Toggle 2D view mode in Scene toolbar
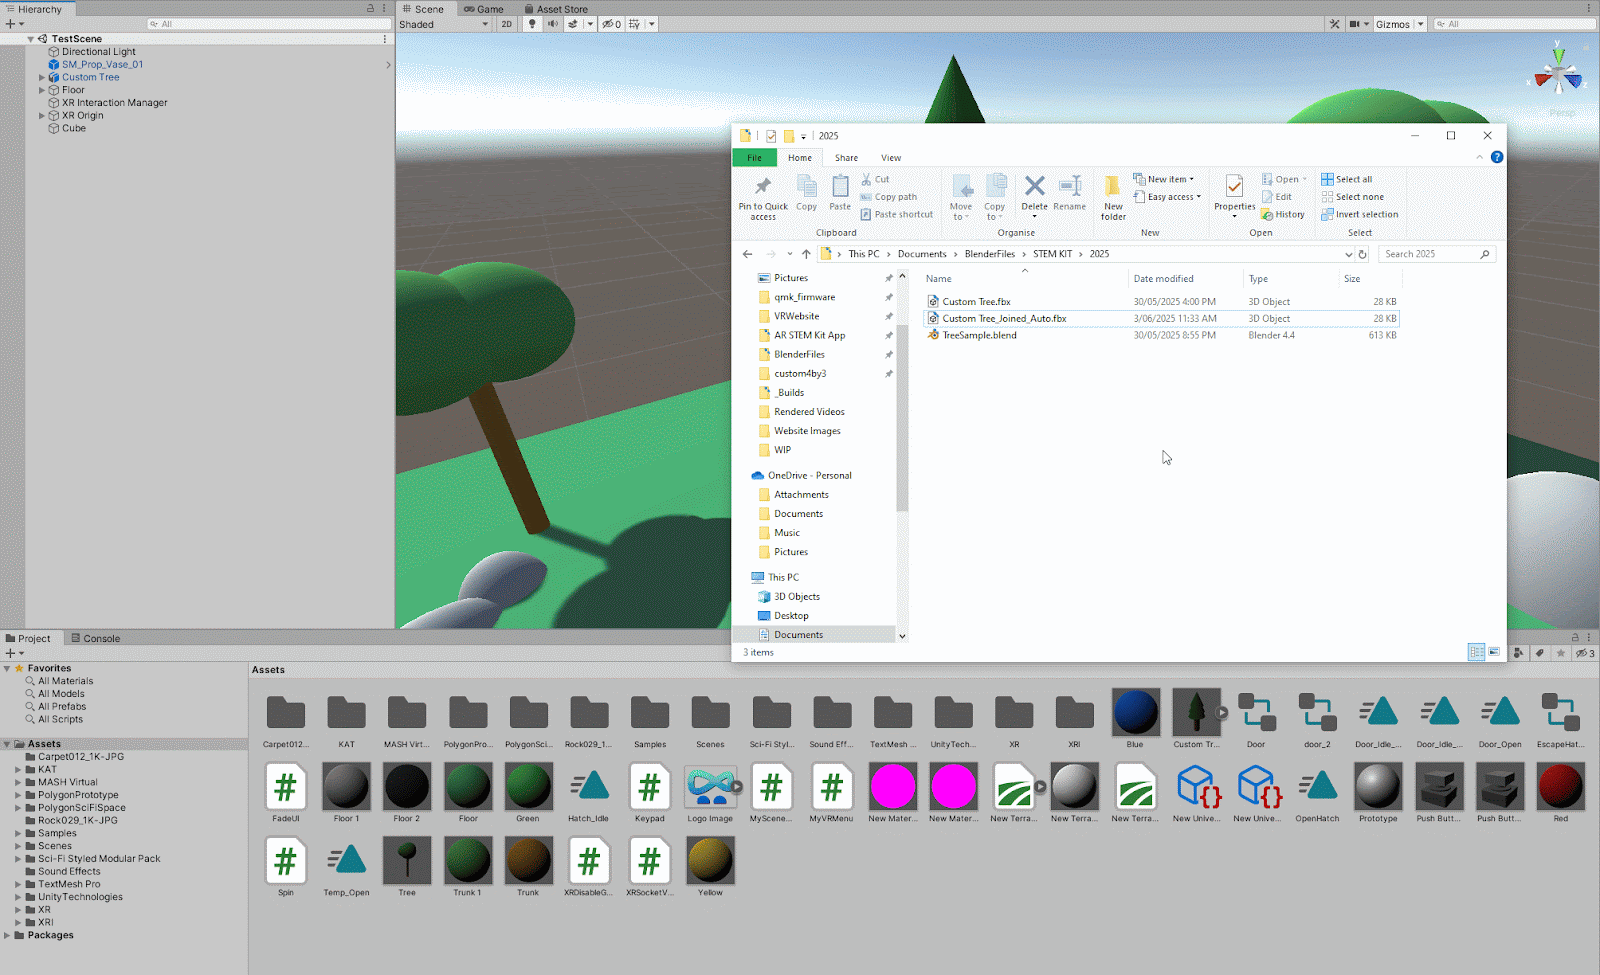This screenshot has height=975, width=1600. 507,24
